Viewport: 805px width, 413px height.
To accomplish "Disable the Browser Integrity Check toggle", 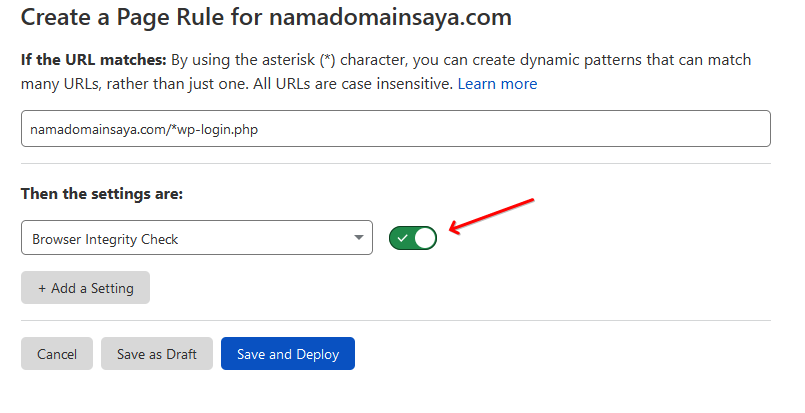I will pos(413,238).
